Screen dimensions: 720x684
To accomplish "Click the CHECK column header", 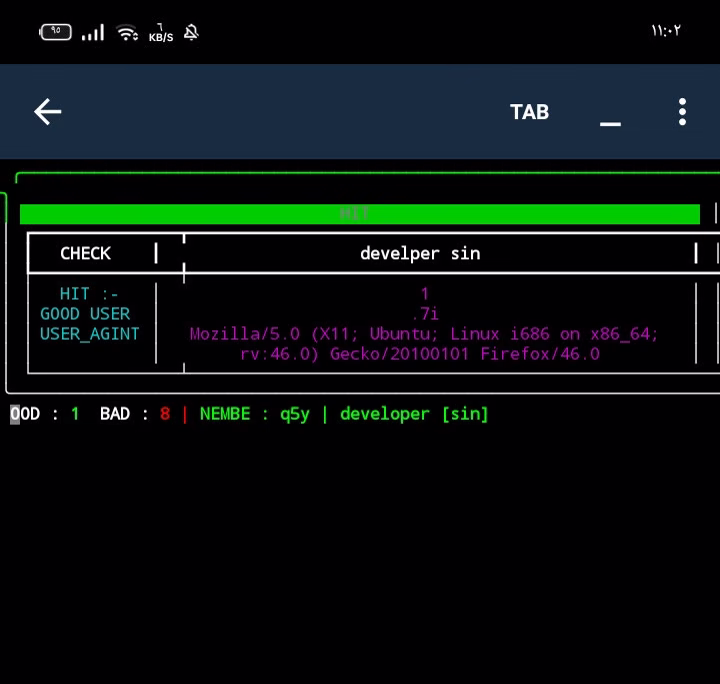I will click(x=85, y=253).
